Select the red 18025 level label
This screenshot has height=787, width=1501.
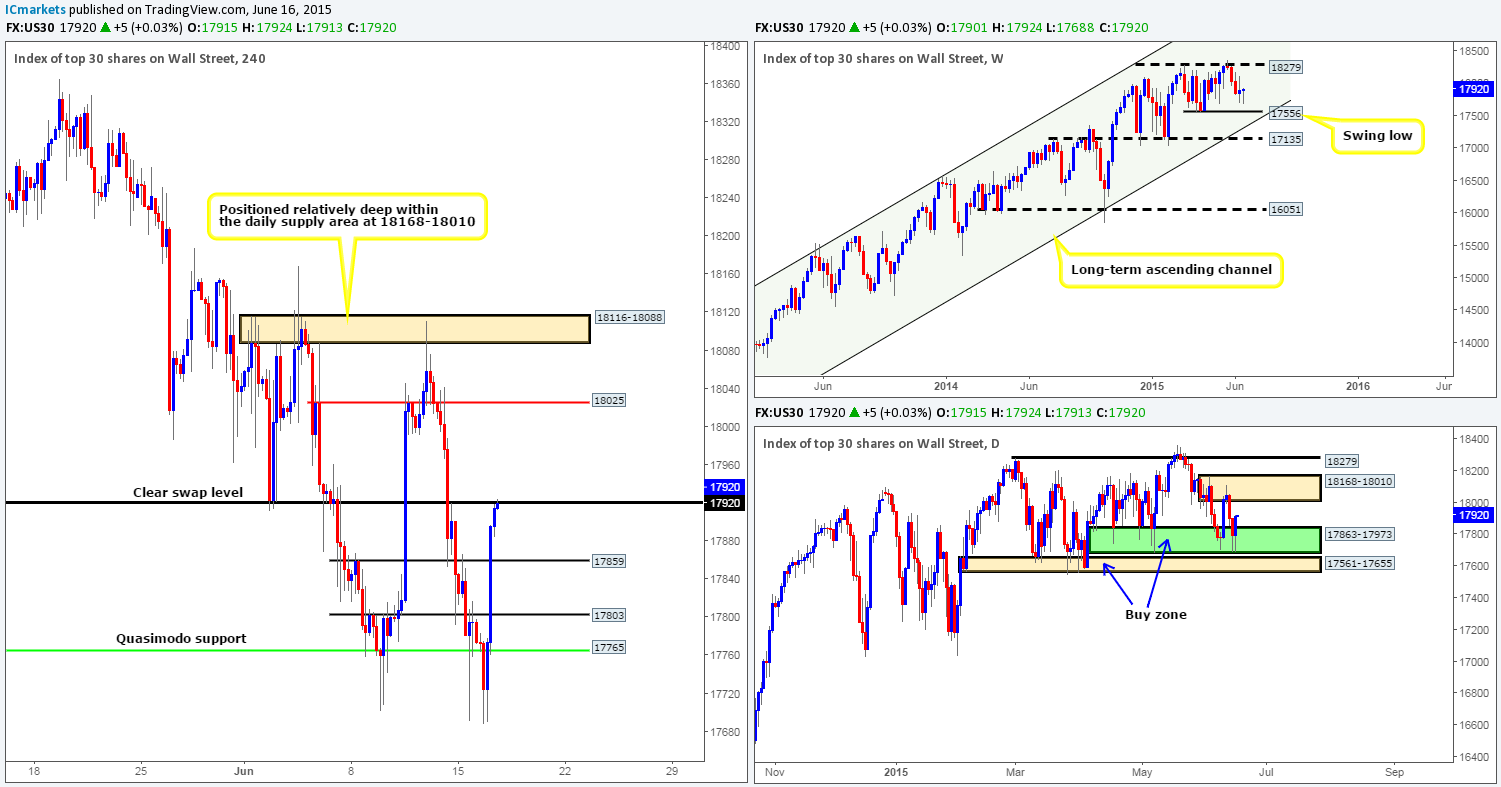click(x=610, y=401)
